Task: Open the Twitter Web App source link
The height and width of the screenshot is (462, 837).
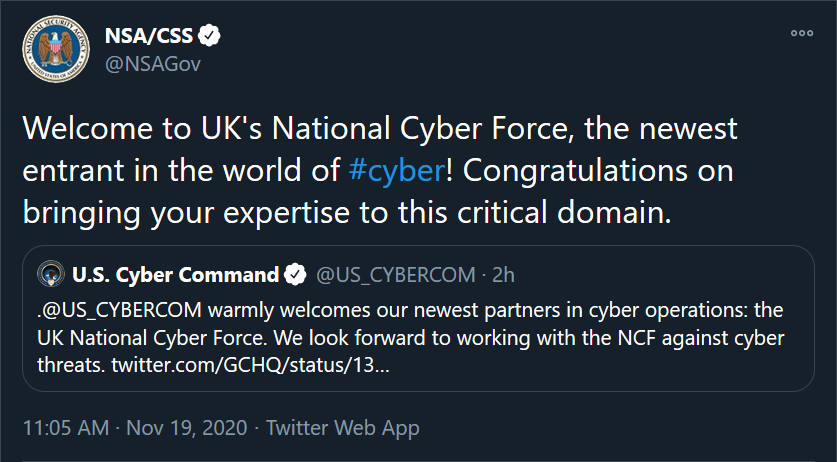Action: click(343, 428)
